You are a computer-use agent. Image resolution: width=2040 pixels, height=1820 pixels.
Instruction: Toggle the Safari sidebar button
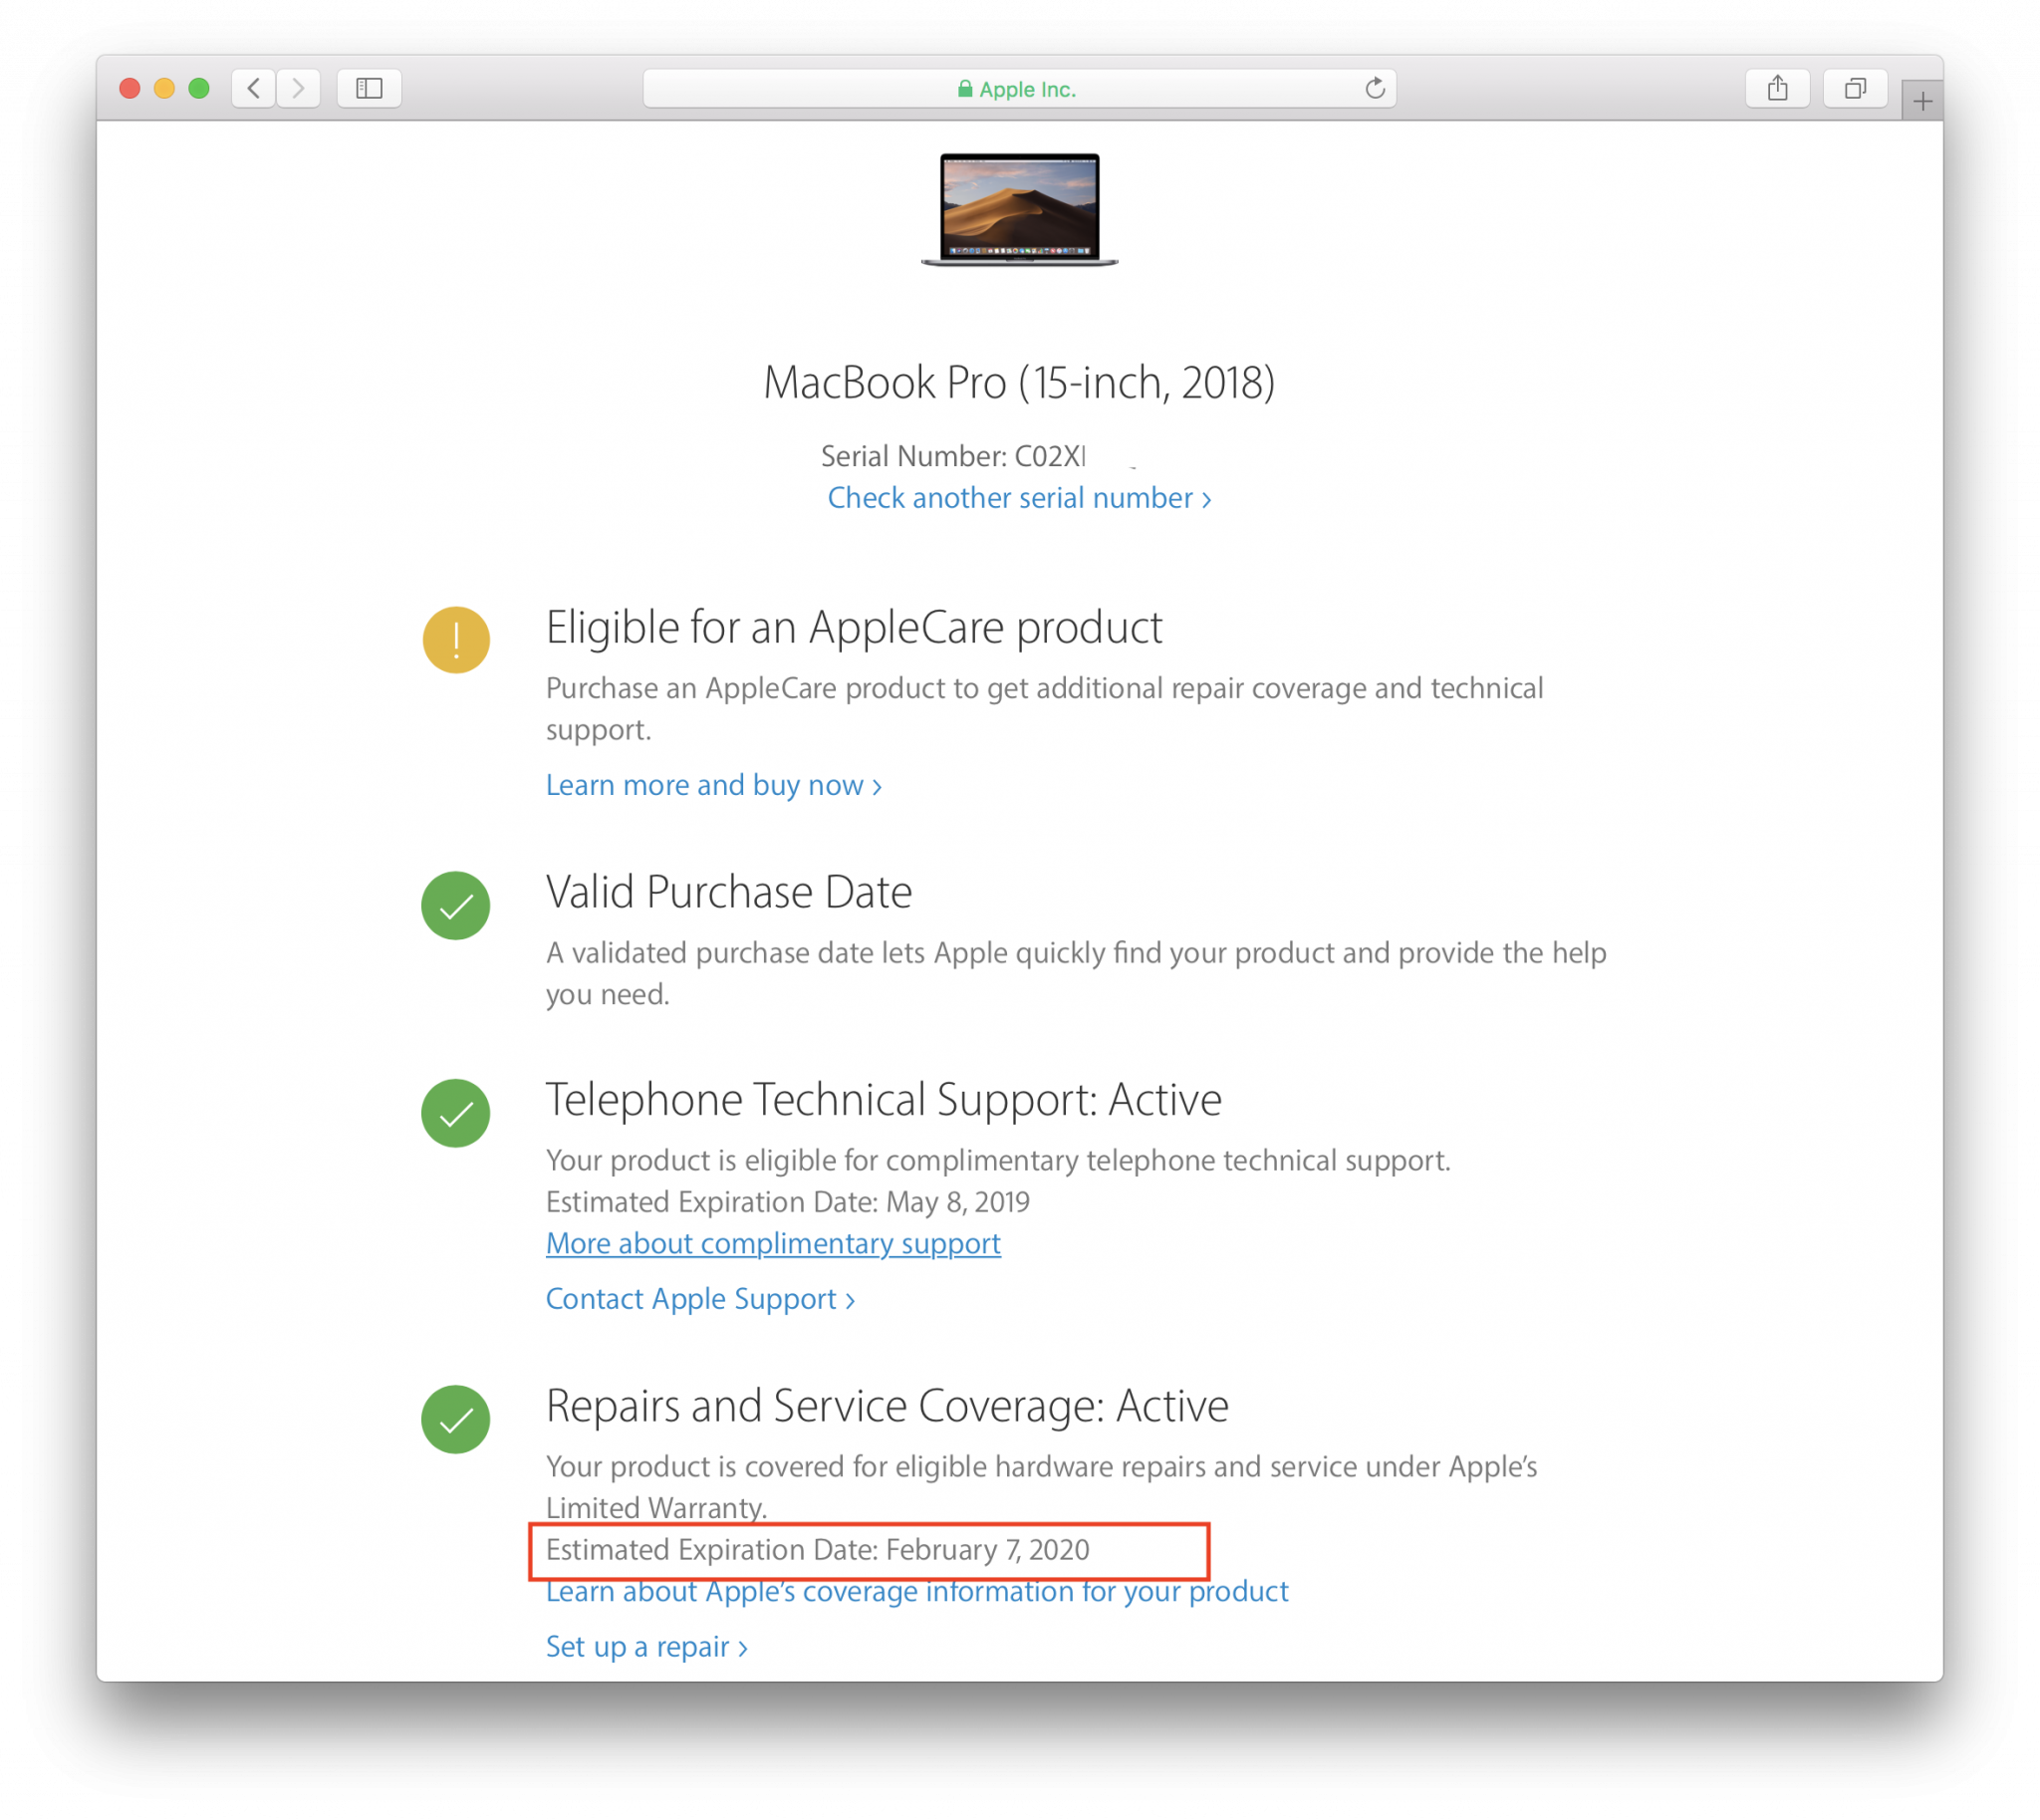click(x=369, y=88)
